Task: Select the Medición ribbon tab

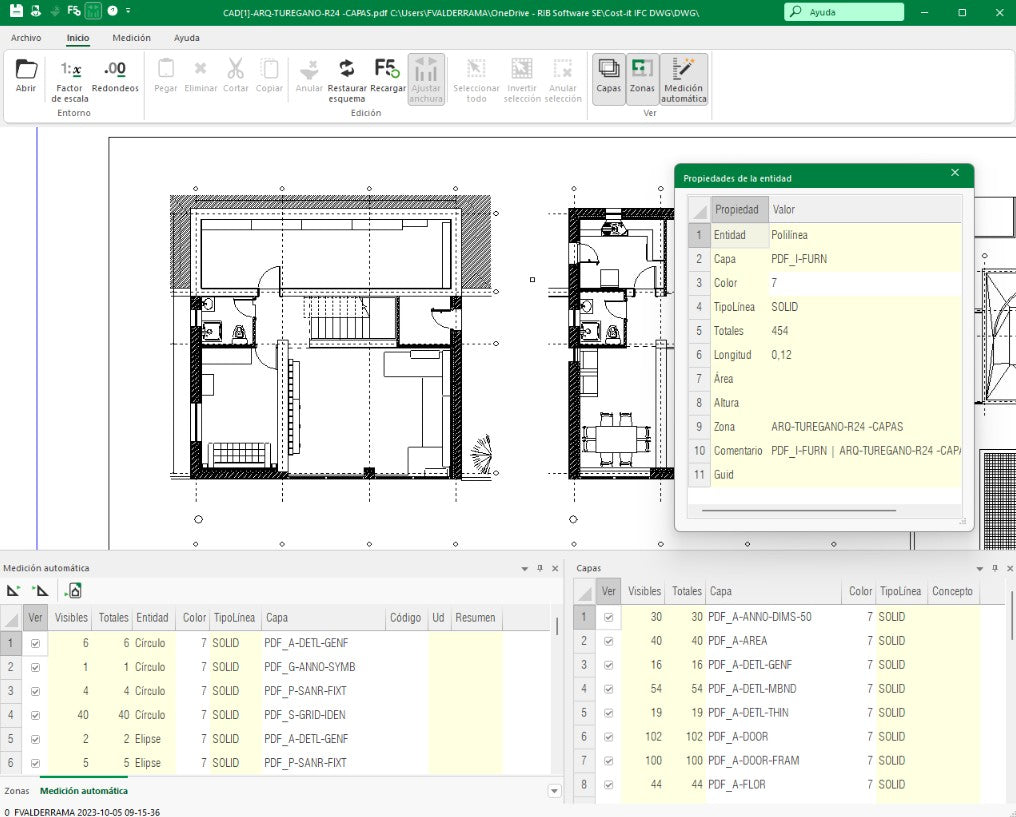Action: pos(132,38)
